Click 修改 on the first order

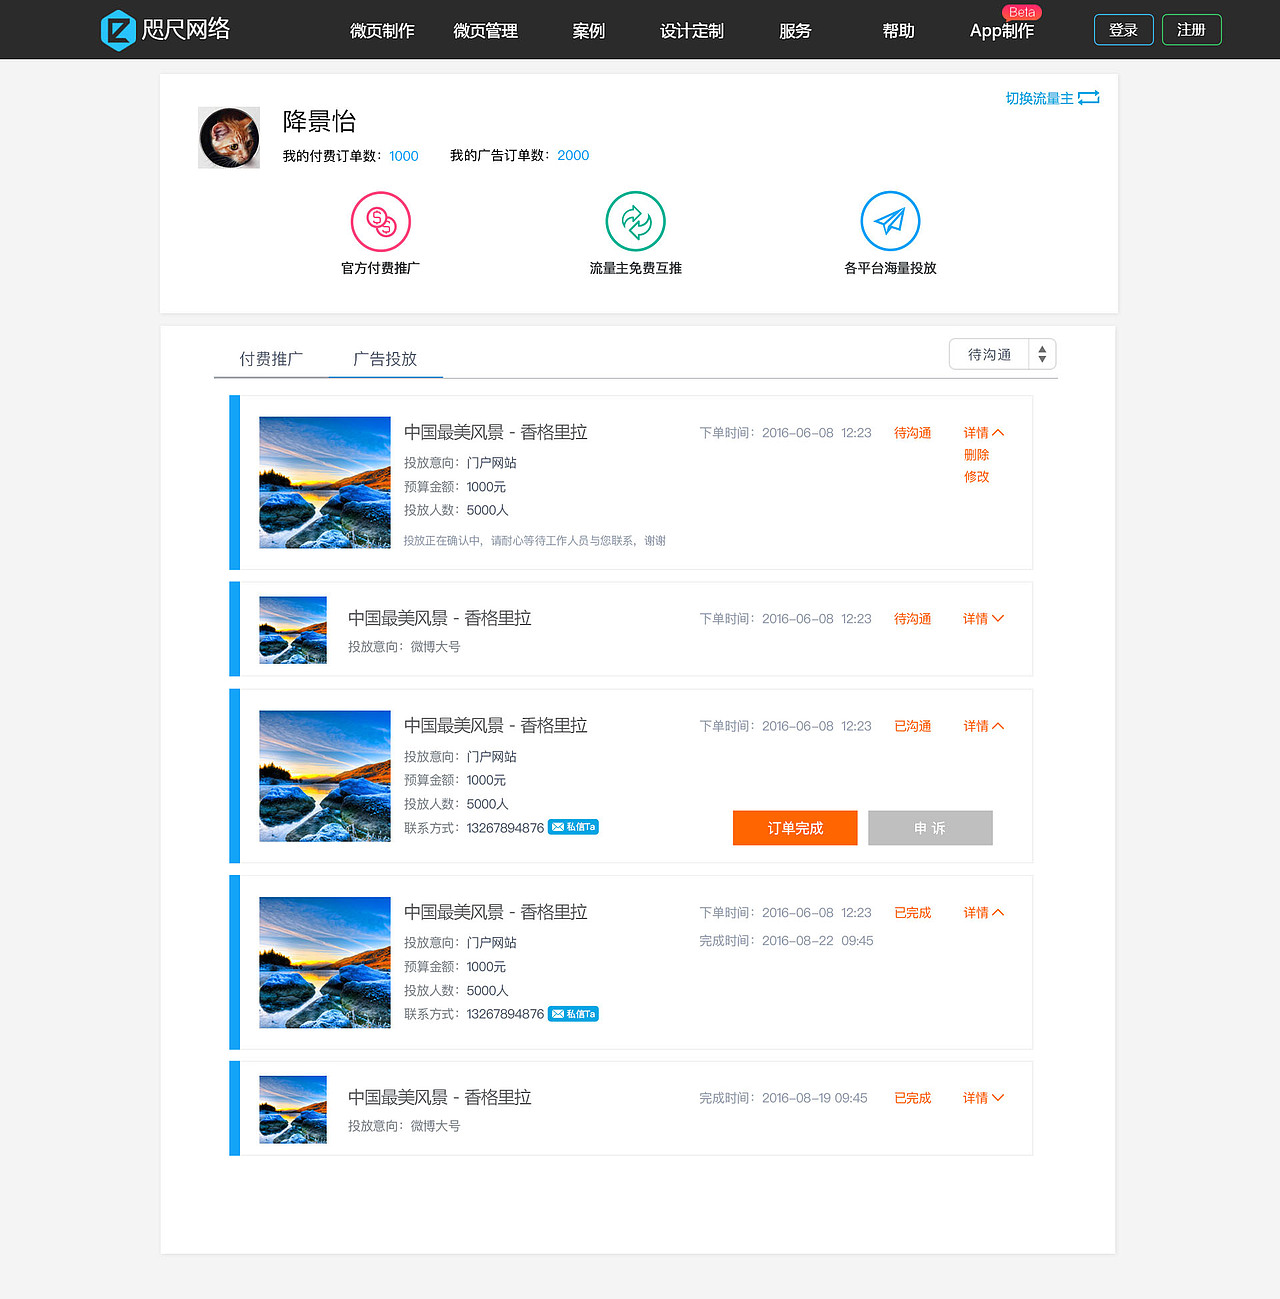[977, 477]
